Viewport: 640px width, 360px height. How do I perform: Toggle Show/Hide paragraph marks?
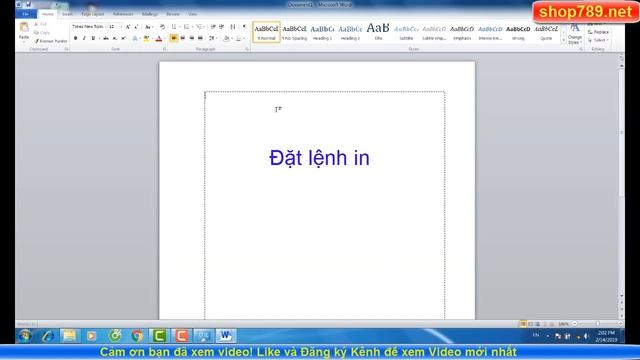coord(244,27)
